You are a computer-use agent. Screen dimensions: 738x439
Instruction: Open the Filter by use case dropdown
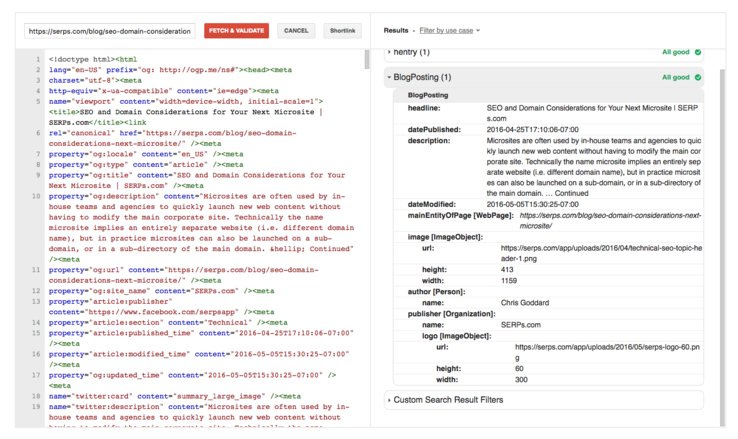(449, 31)
